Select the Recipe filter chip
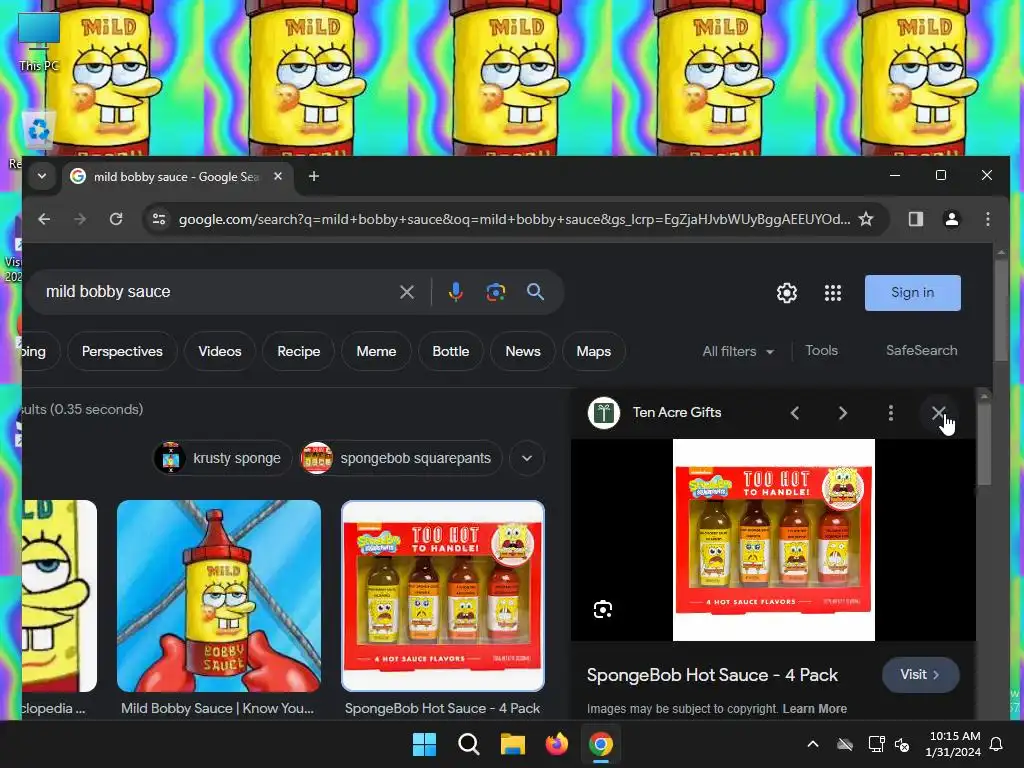This screenshot has height=768, width=1024. [x=298, y=351]
